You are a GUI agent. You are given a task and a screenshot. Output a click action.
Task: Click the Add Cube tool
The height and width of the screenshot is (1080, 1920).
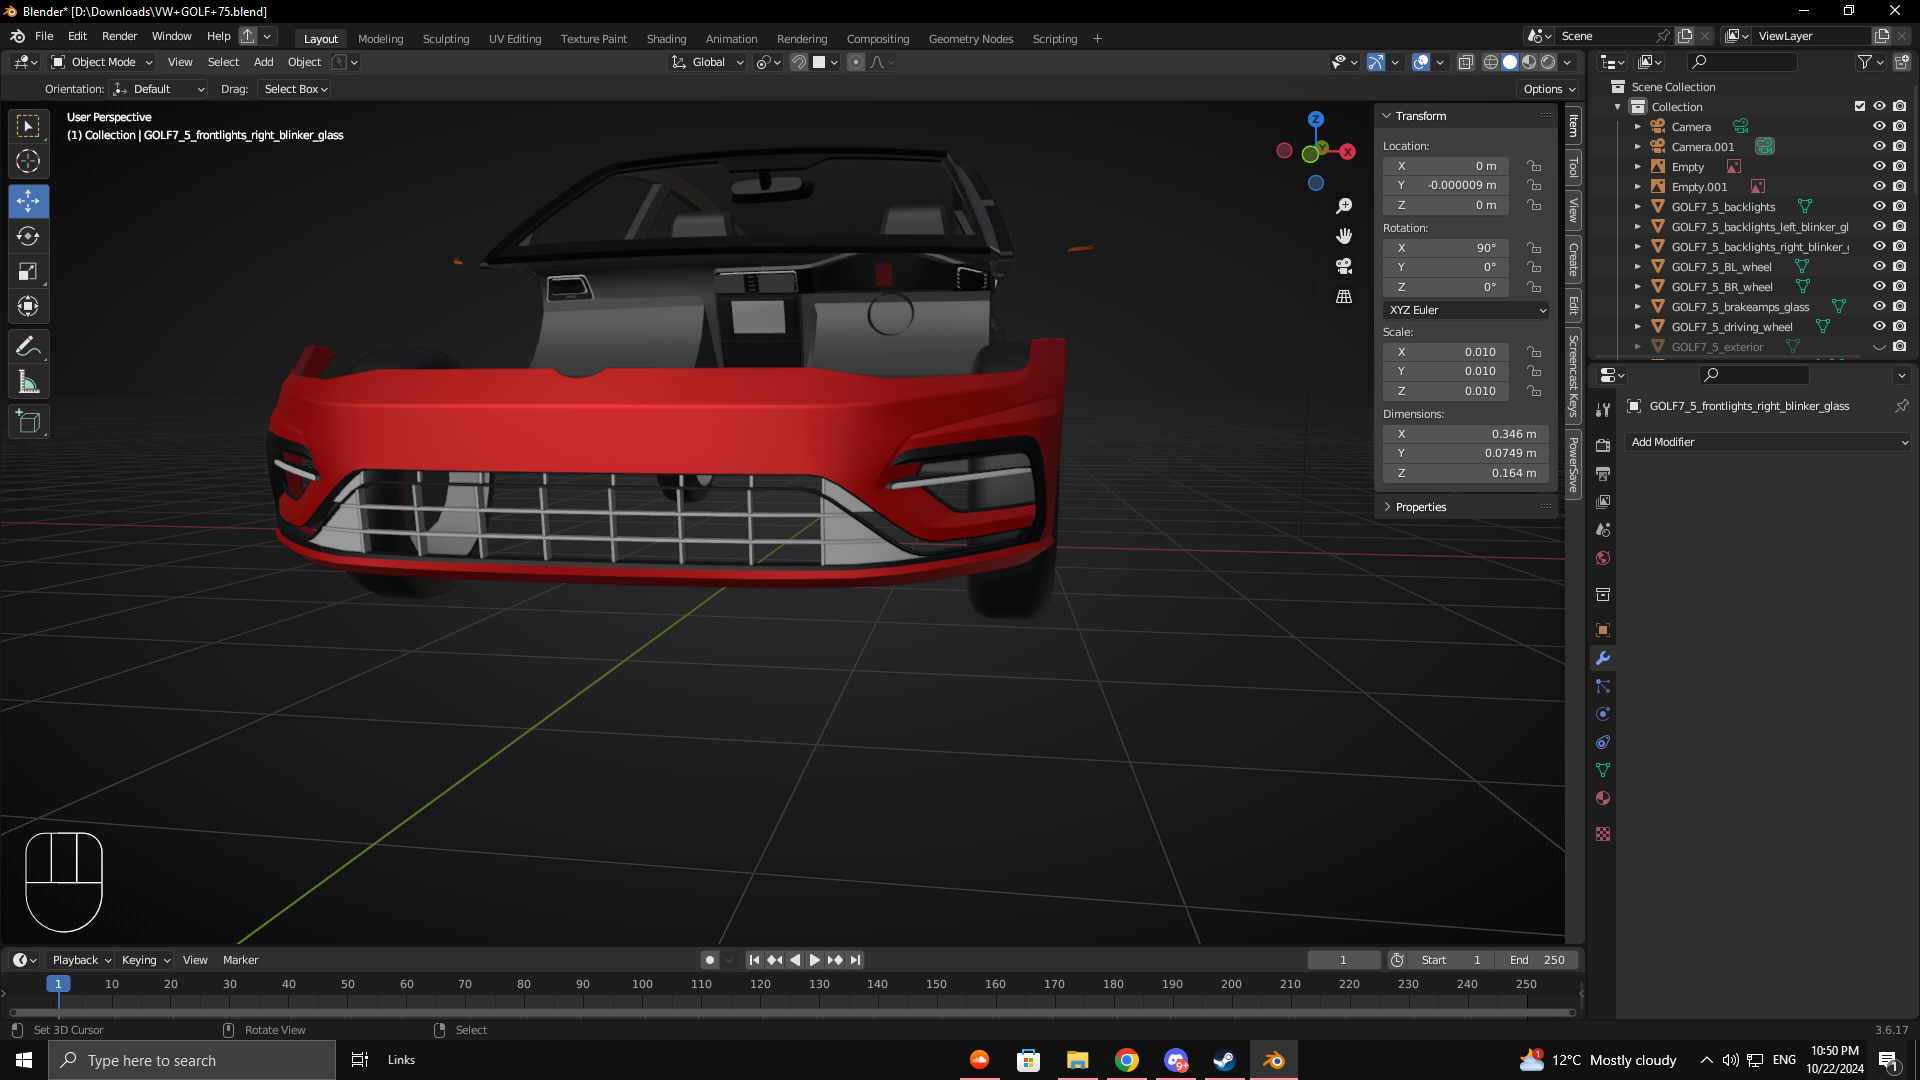coord(28,422)
